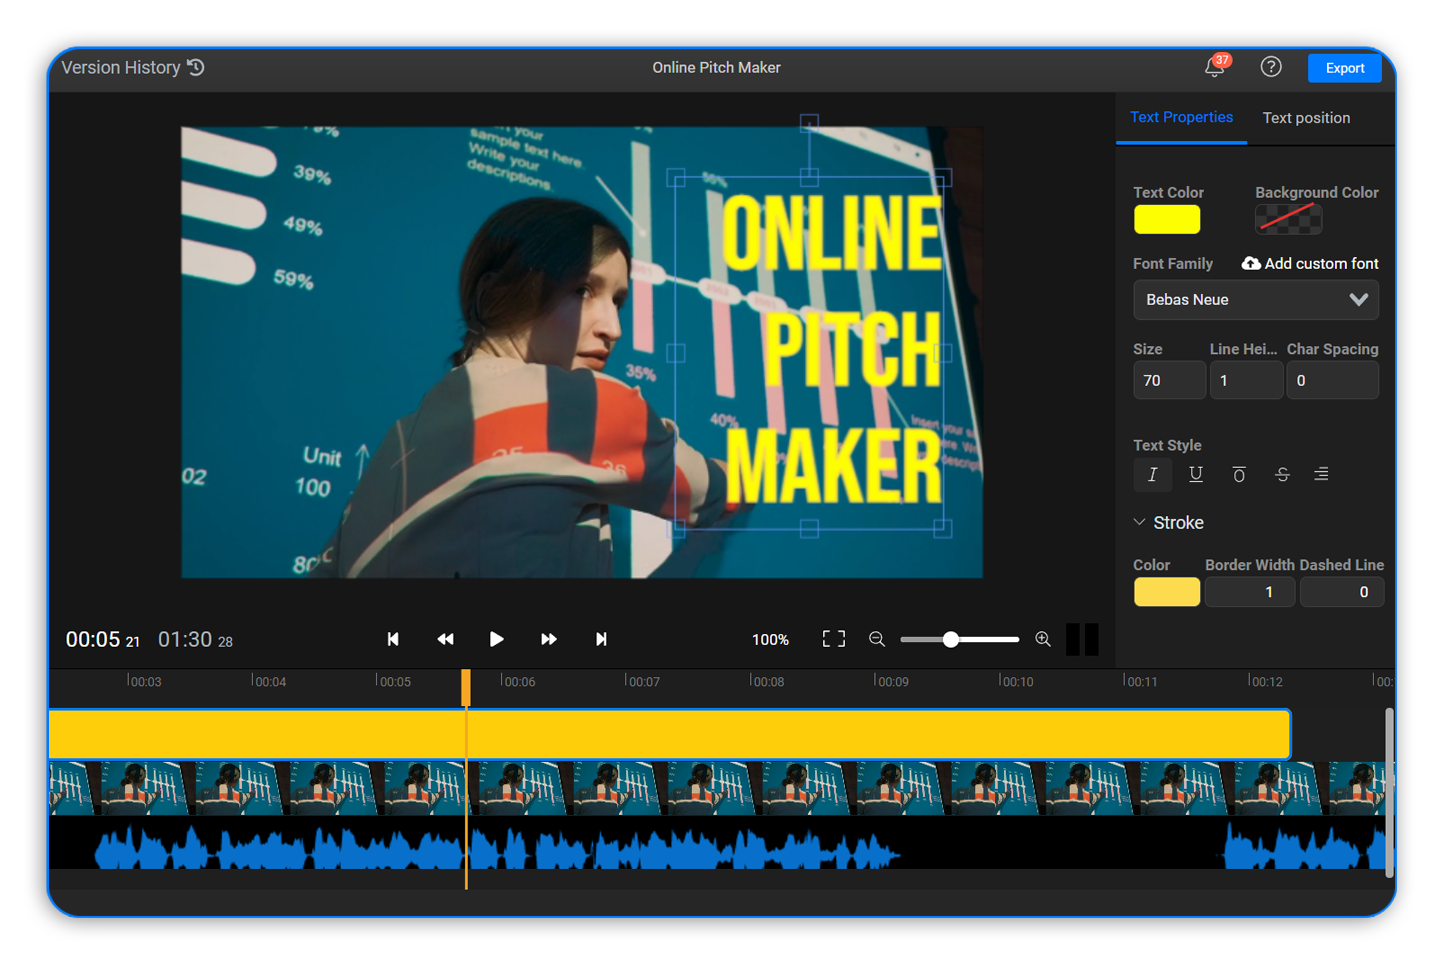
Task: Upload a custom font
Action: (1310, 263)
